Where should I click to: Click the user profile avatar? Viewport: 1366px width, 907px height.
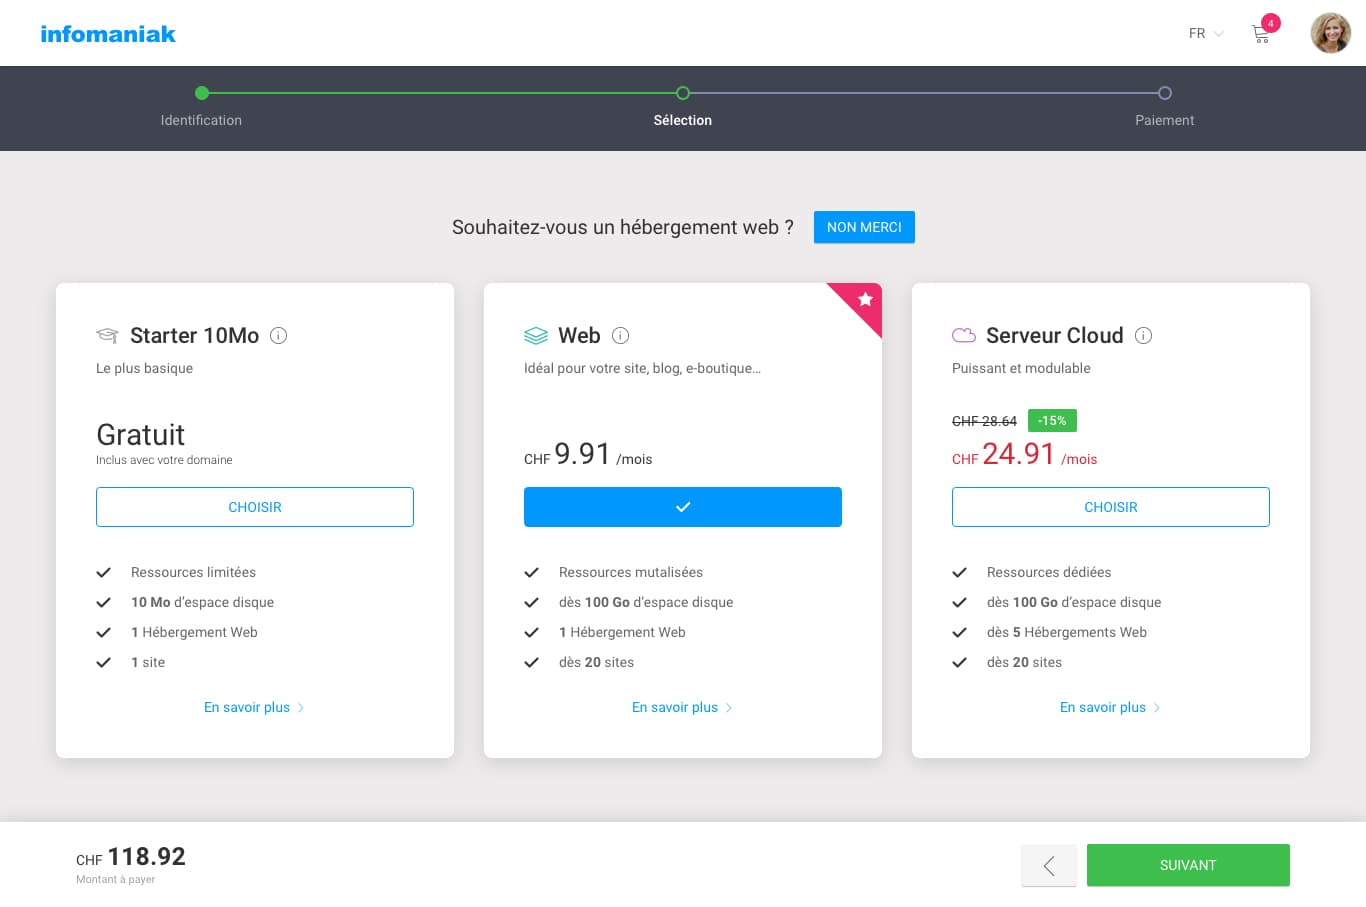(x=1330, y=33)
